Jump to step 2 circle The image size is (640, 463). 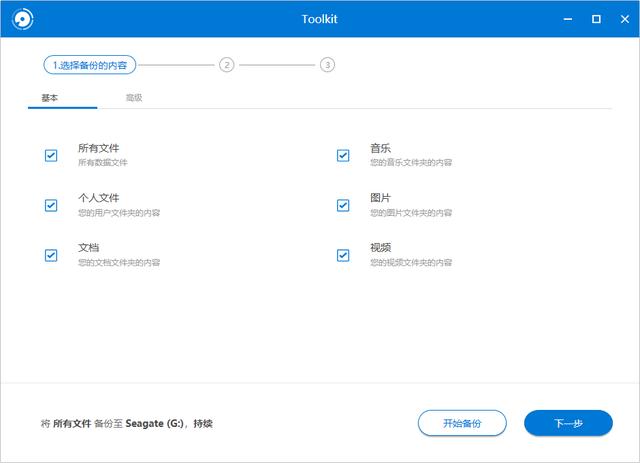227,65
